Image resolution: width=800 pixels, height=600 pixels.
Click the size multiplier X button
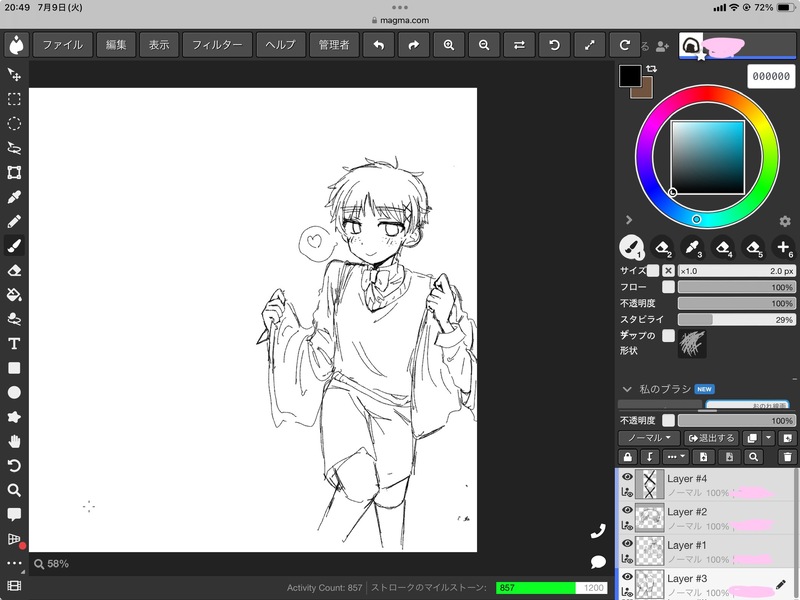tap(668, 270)
